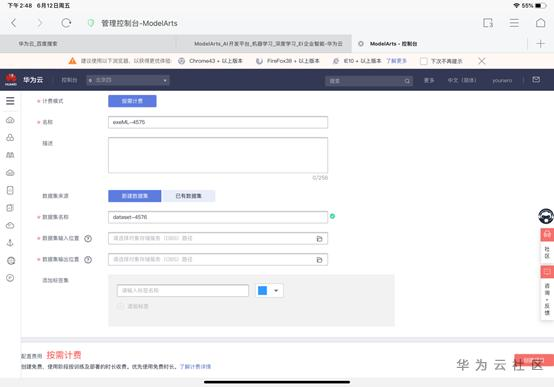Tap the address bar 管理控制台-ModelArts
Image resolution: width=554 pixels, height=387 pixels.
coord(139,23)
